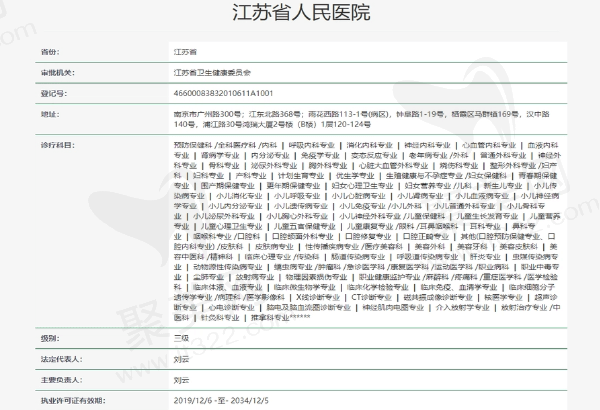Viewport: 600px width, 410px height.
Task: Click 优生学专业 specialty
Action: [x=355, y=176]
